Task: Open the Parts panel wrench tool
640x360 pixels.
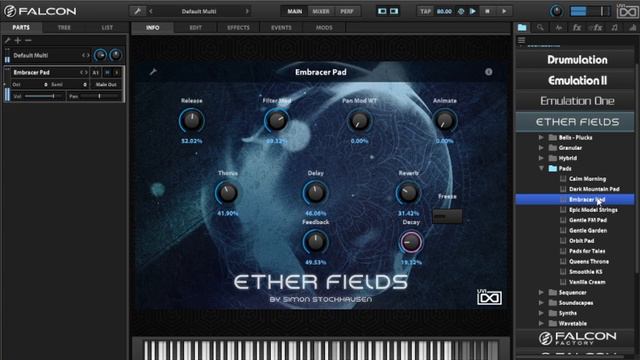Action: [7, 40]
